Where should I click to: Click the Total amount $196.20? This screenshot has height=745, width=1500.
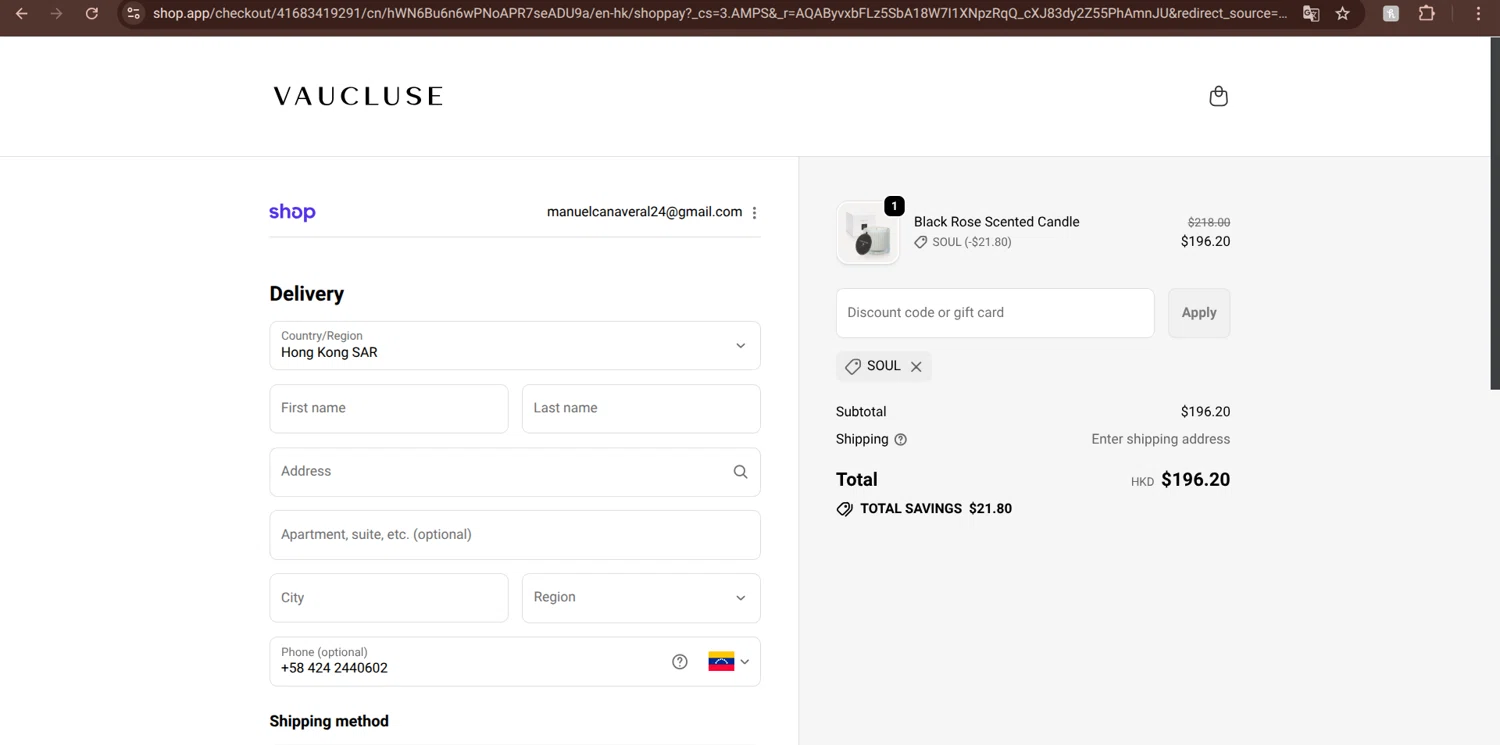[x=1195, y=480]
